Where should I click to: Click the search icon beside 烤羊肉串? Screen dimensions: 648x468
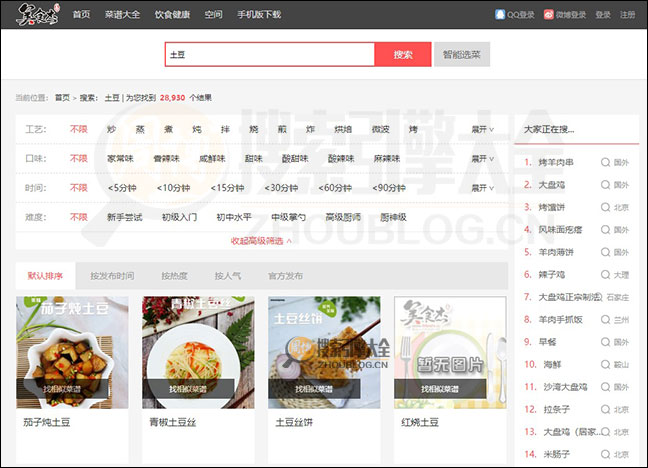pyautogui.click(x=605, y=162)
